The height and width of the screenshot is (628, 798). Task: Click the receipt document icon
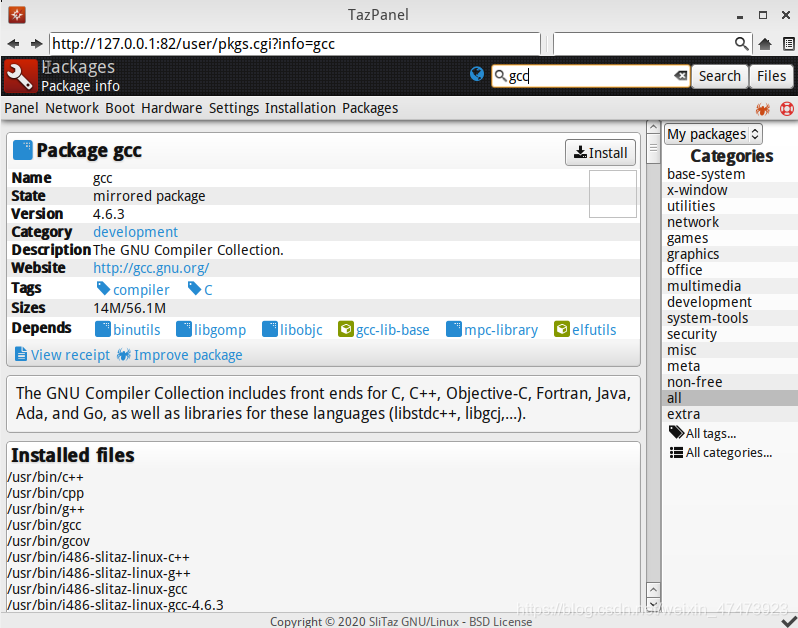(21, 354)
